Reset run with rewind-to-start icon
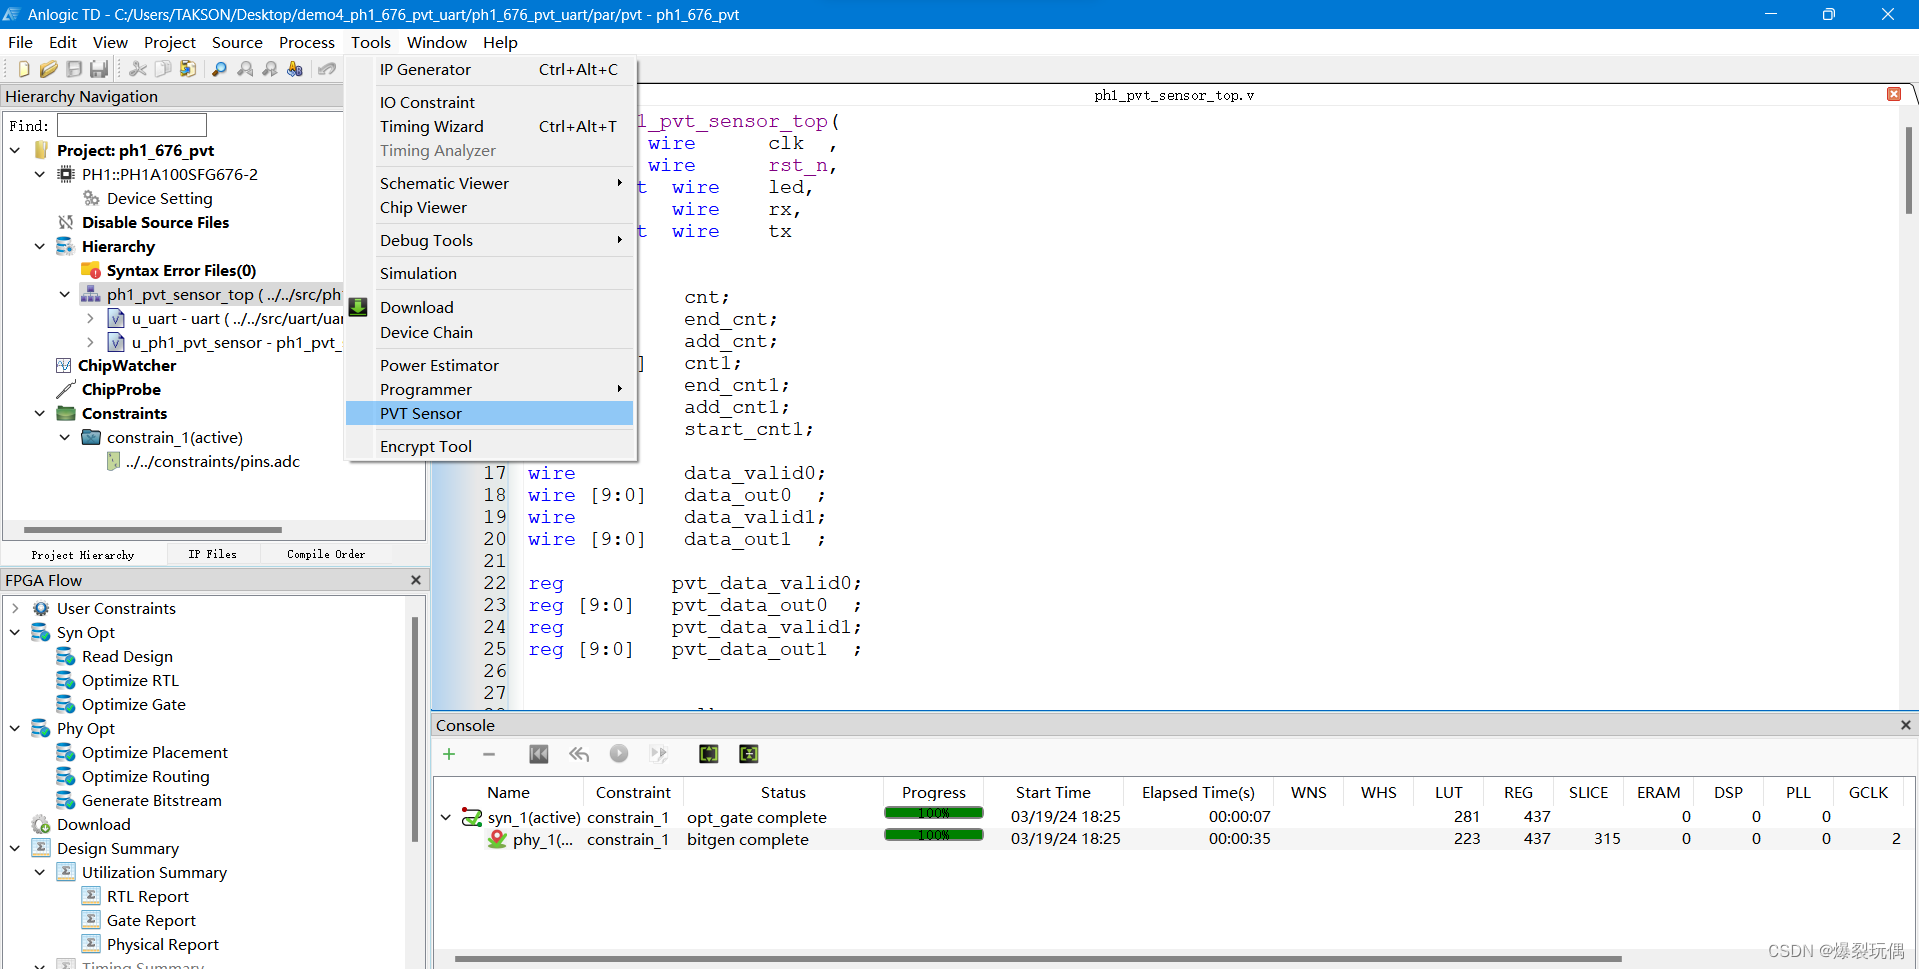 point(539,754)
